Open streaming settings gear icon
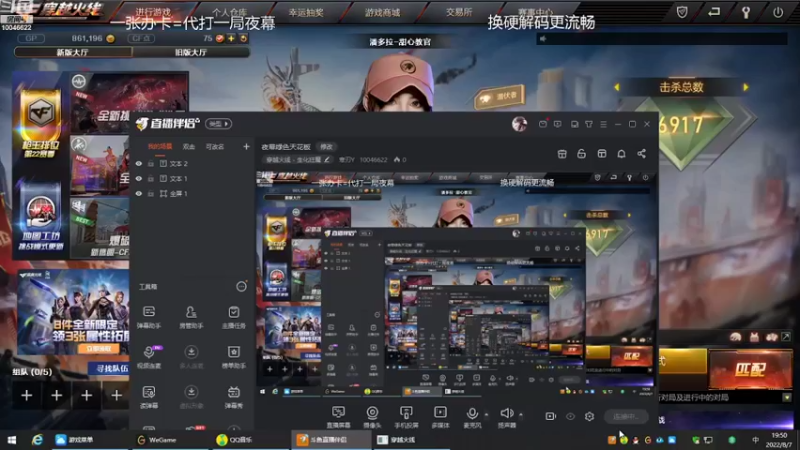The image size is (800, 450). (x=589, y=416)
